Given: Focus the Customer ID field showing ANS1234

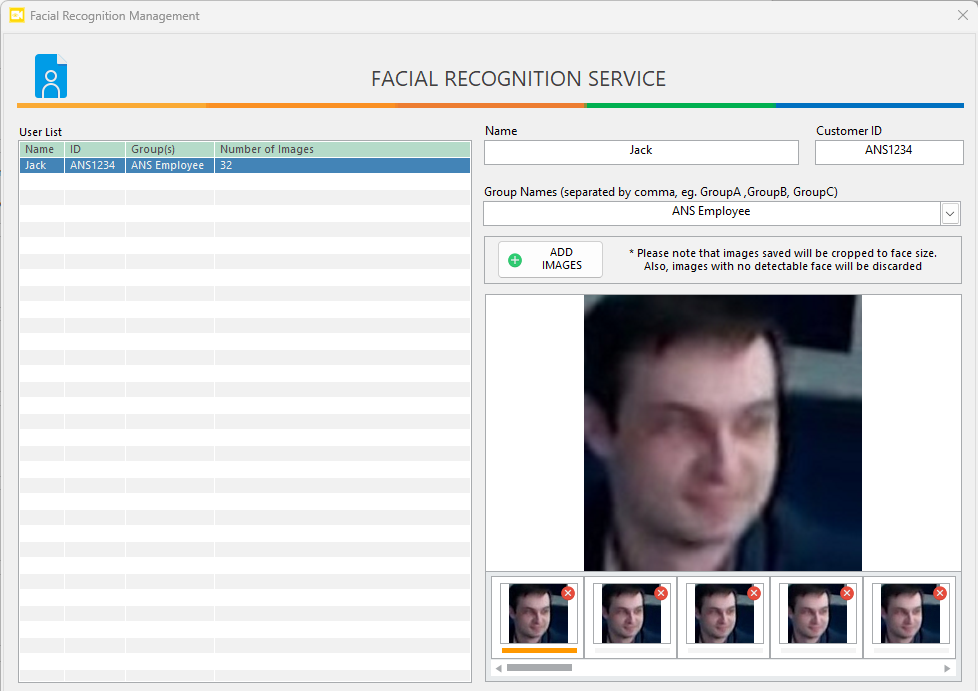Looking at the screenshot, I should click(x=889, y=151).
